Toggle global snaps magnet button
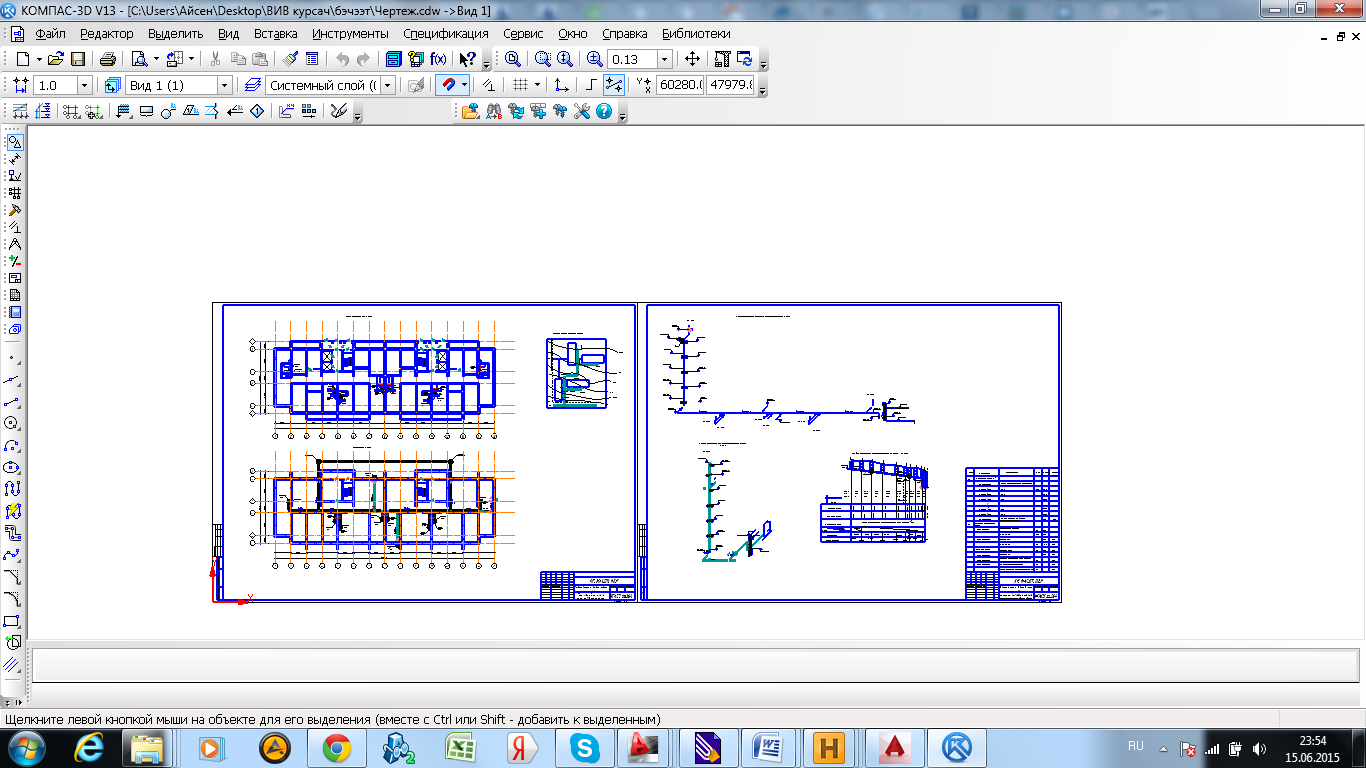 pyautogui.click(x=447, y=85)
